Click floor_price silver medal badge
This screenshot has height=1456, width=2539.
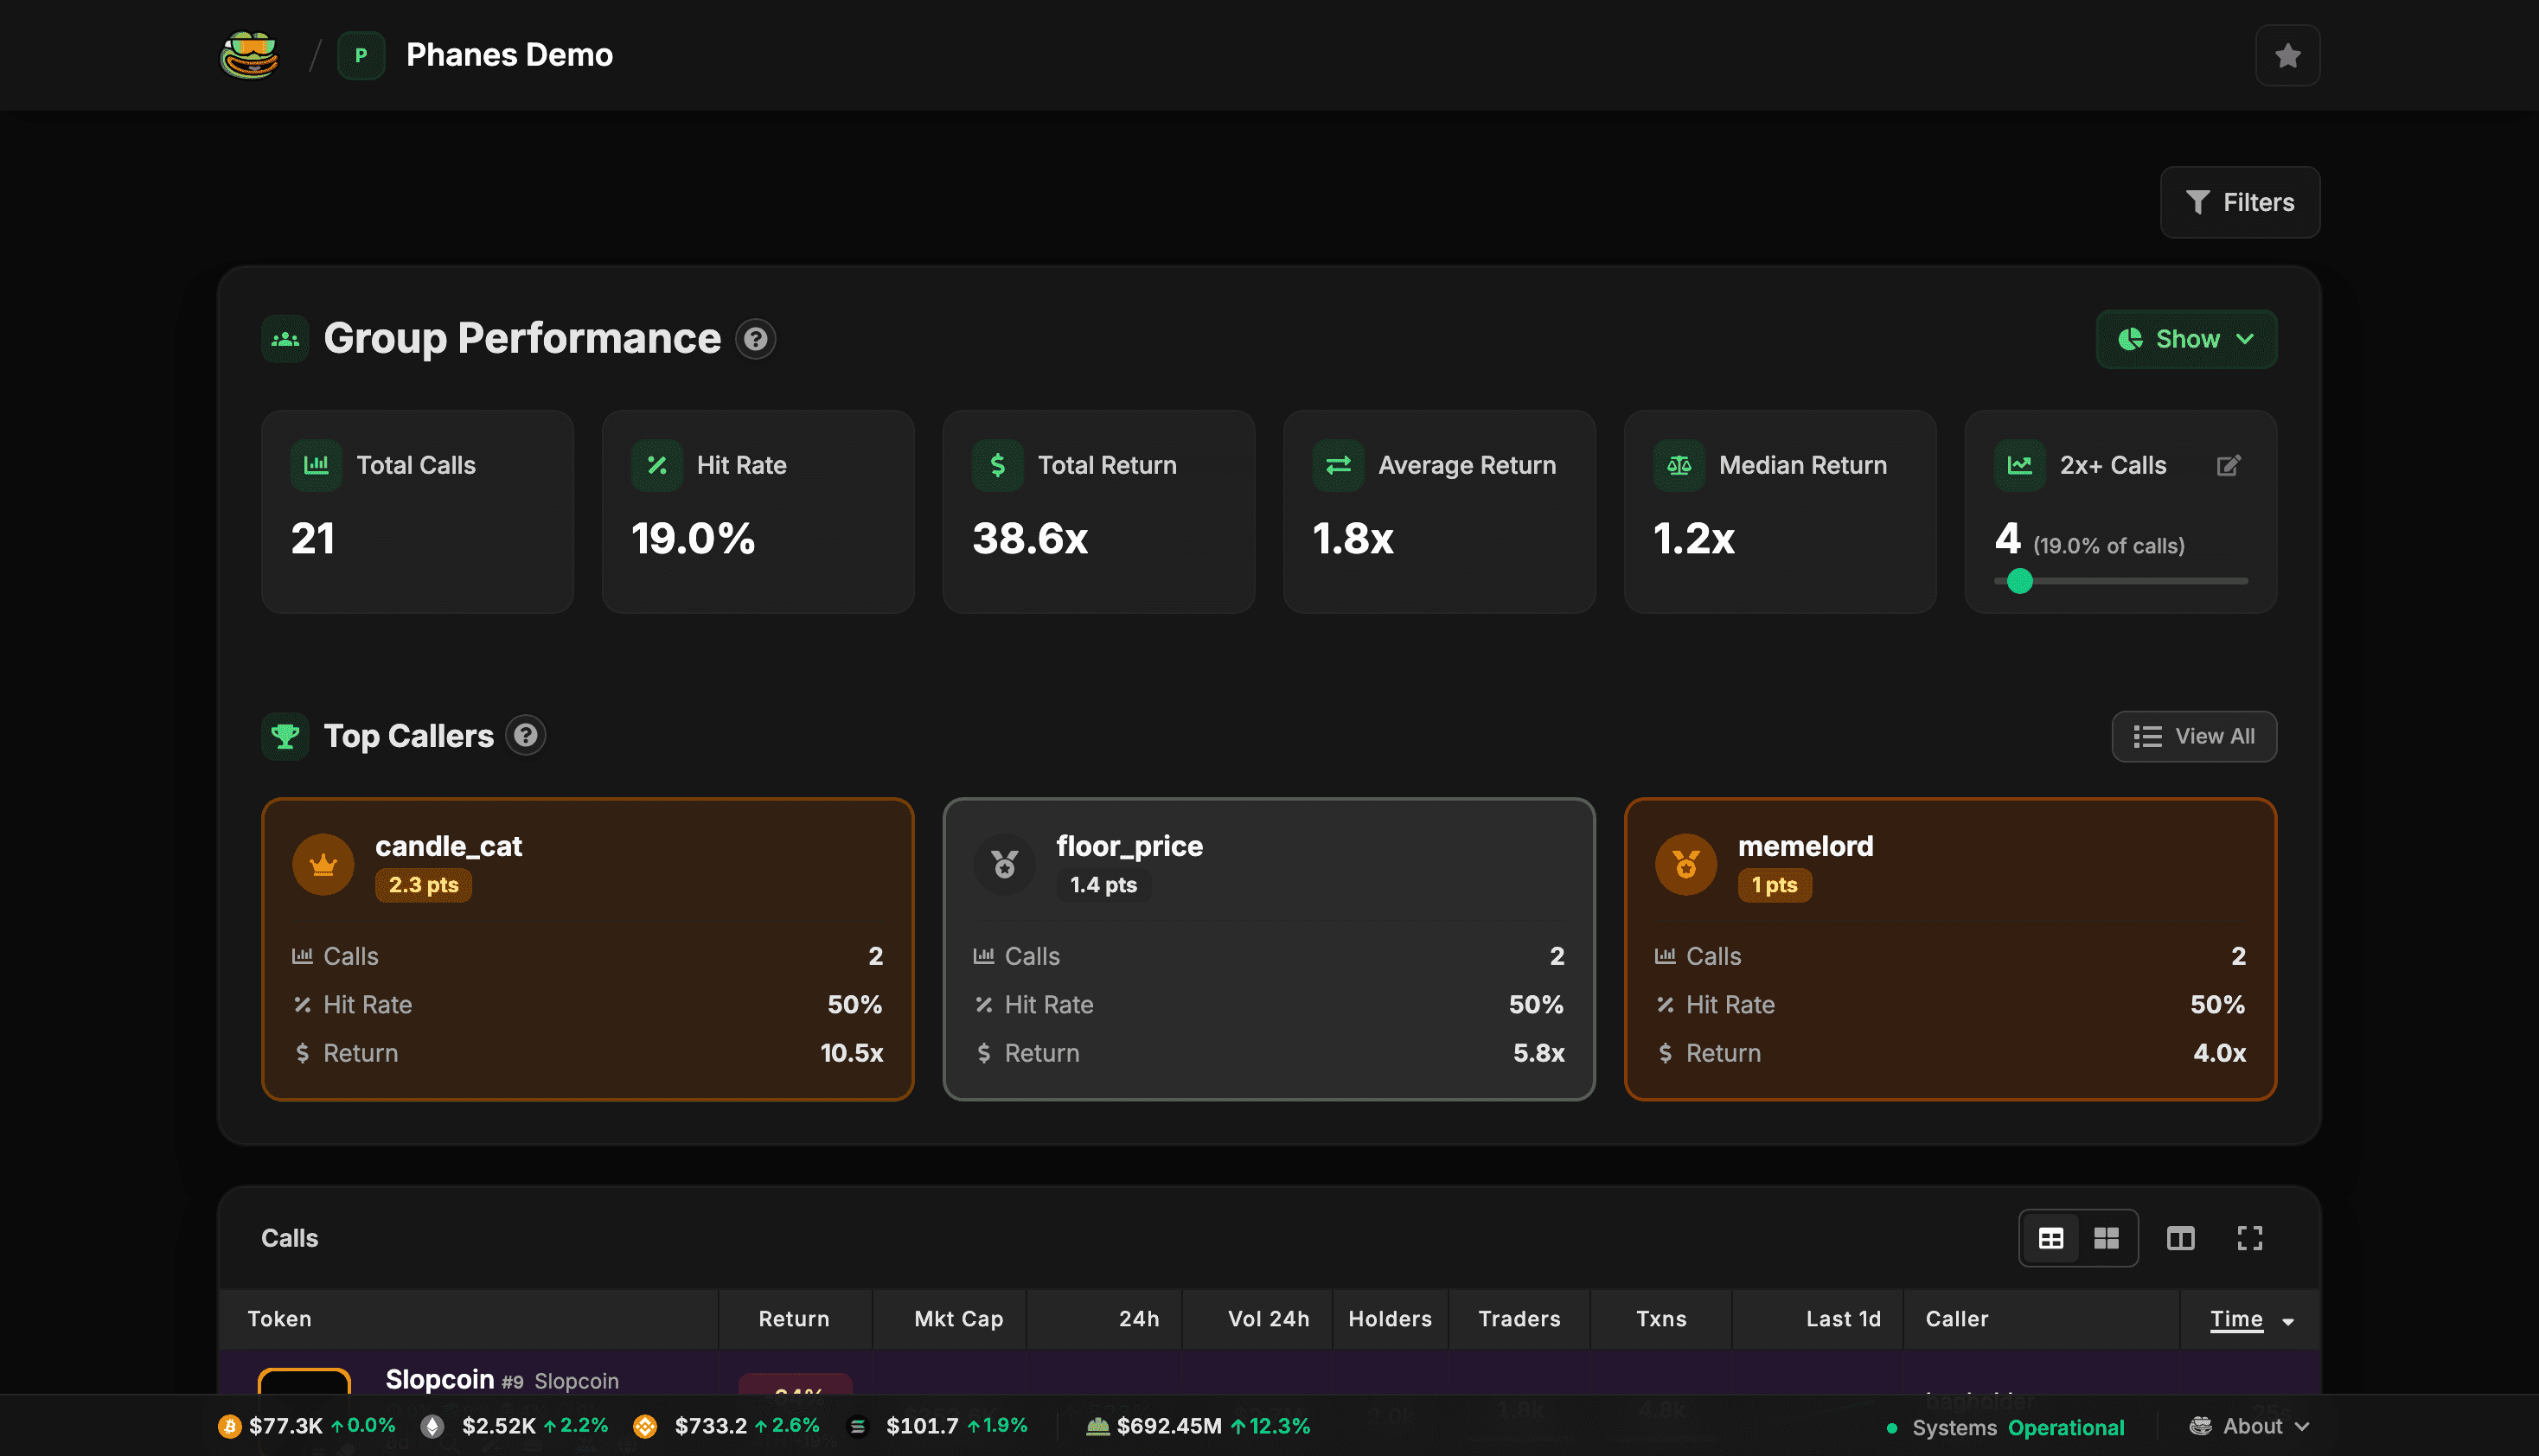[1004, 865]
